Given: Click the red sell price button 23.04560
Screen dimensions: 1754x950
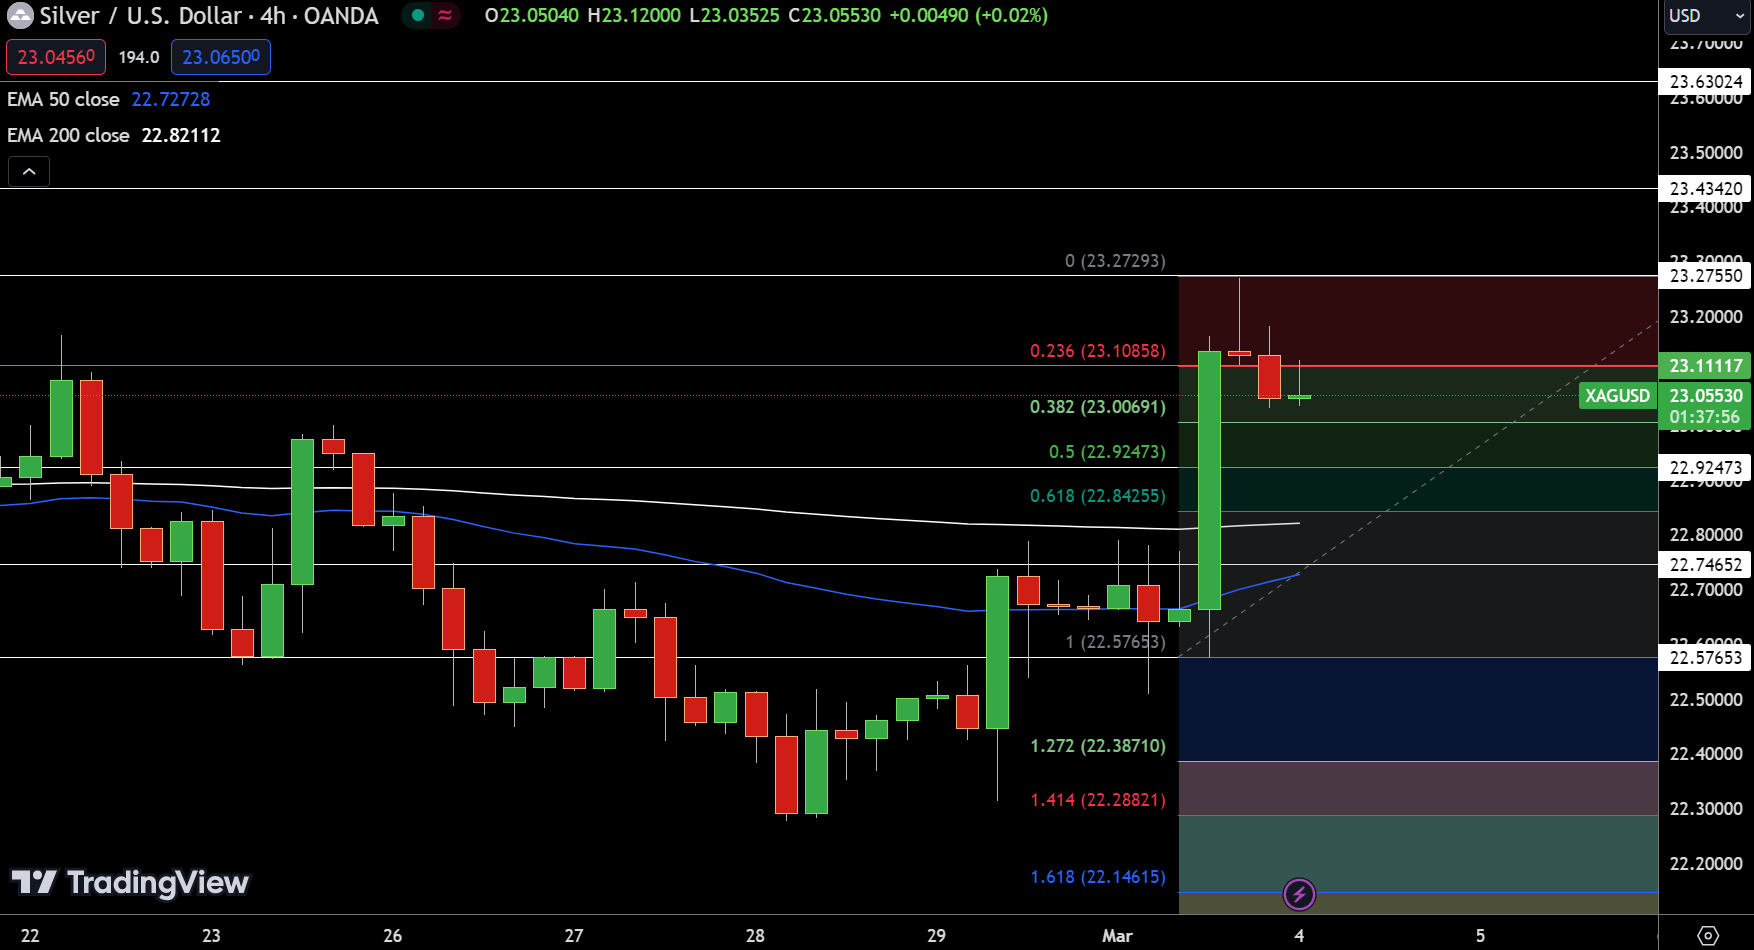Looking at the screenshot, I should (56, 57).
